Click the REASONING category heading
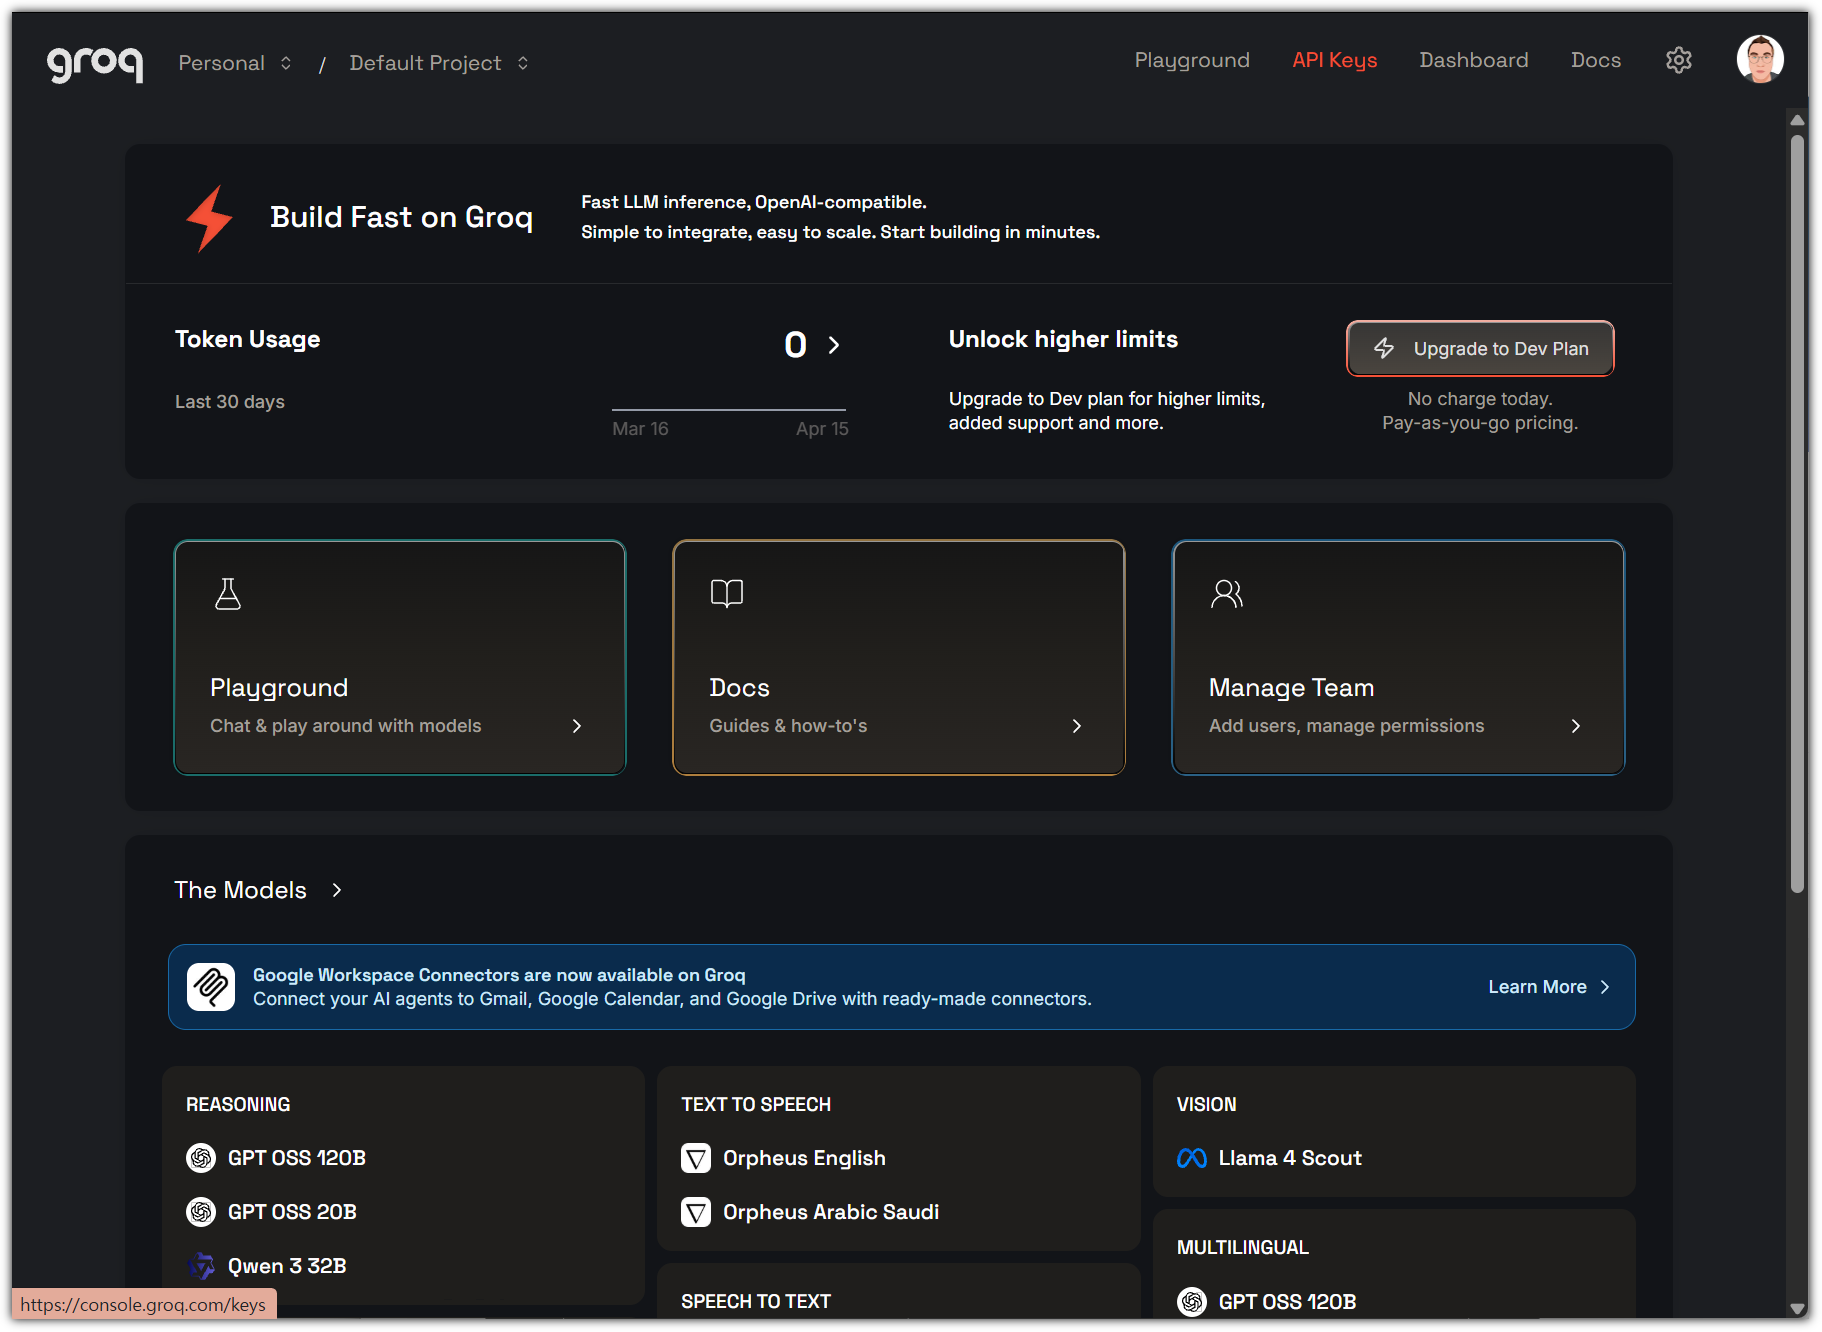 pos(238,1104)
